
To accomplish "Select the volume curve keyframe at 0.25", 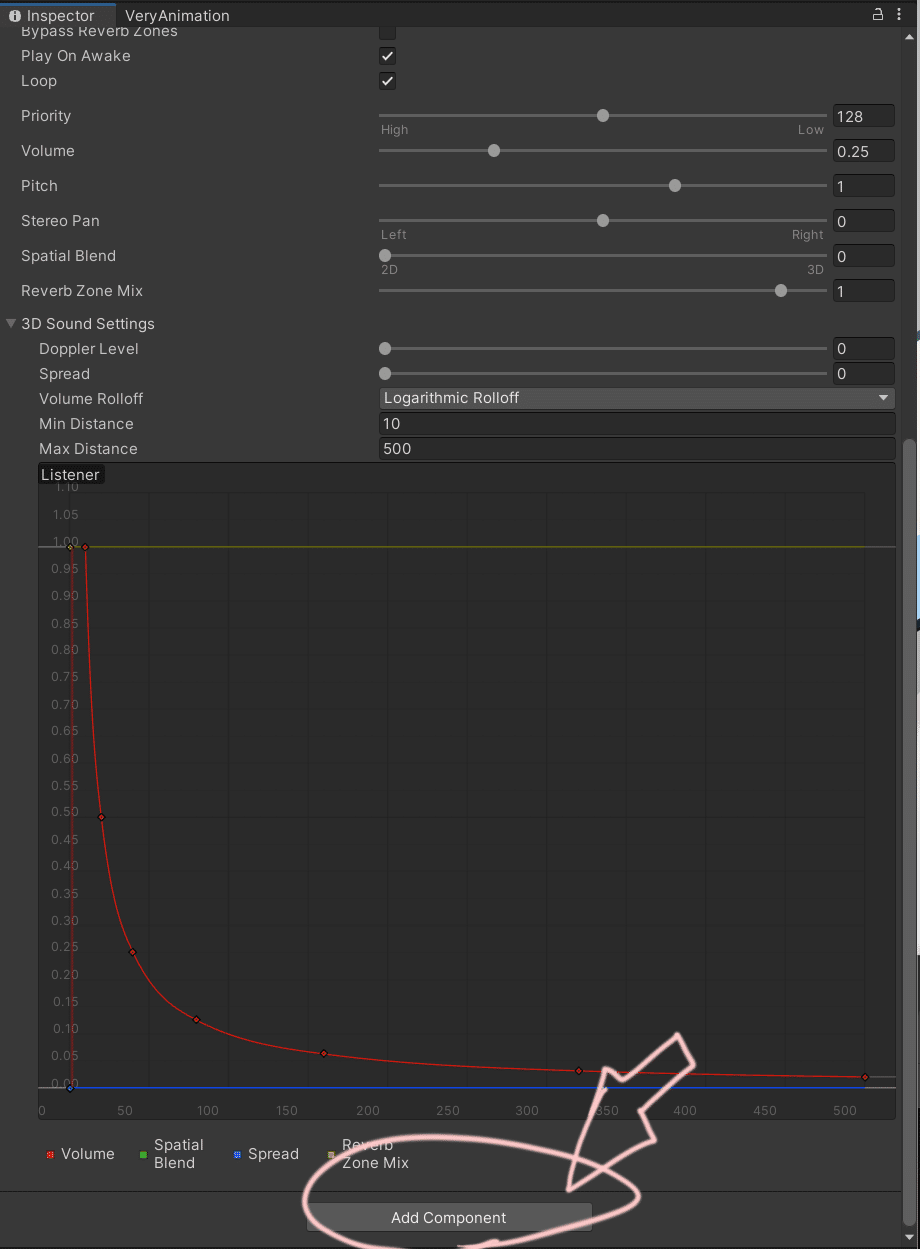I will (132, 952).
